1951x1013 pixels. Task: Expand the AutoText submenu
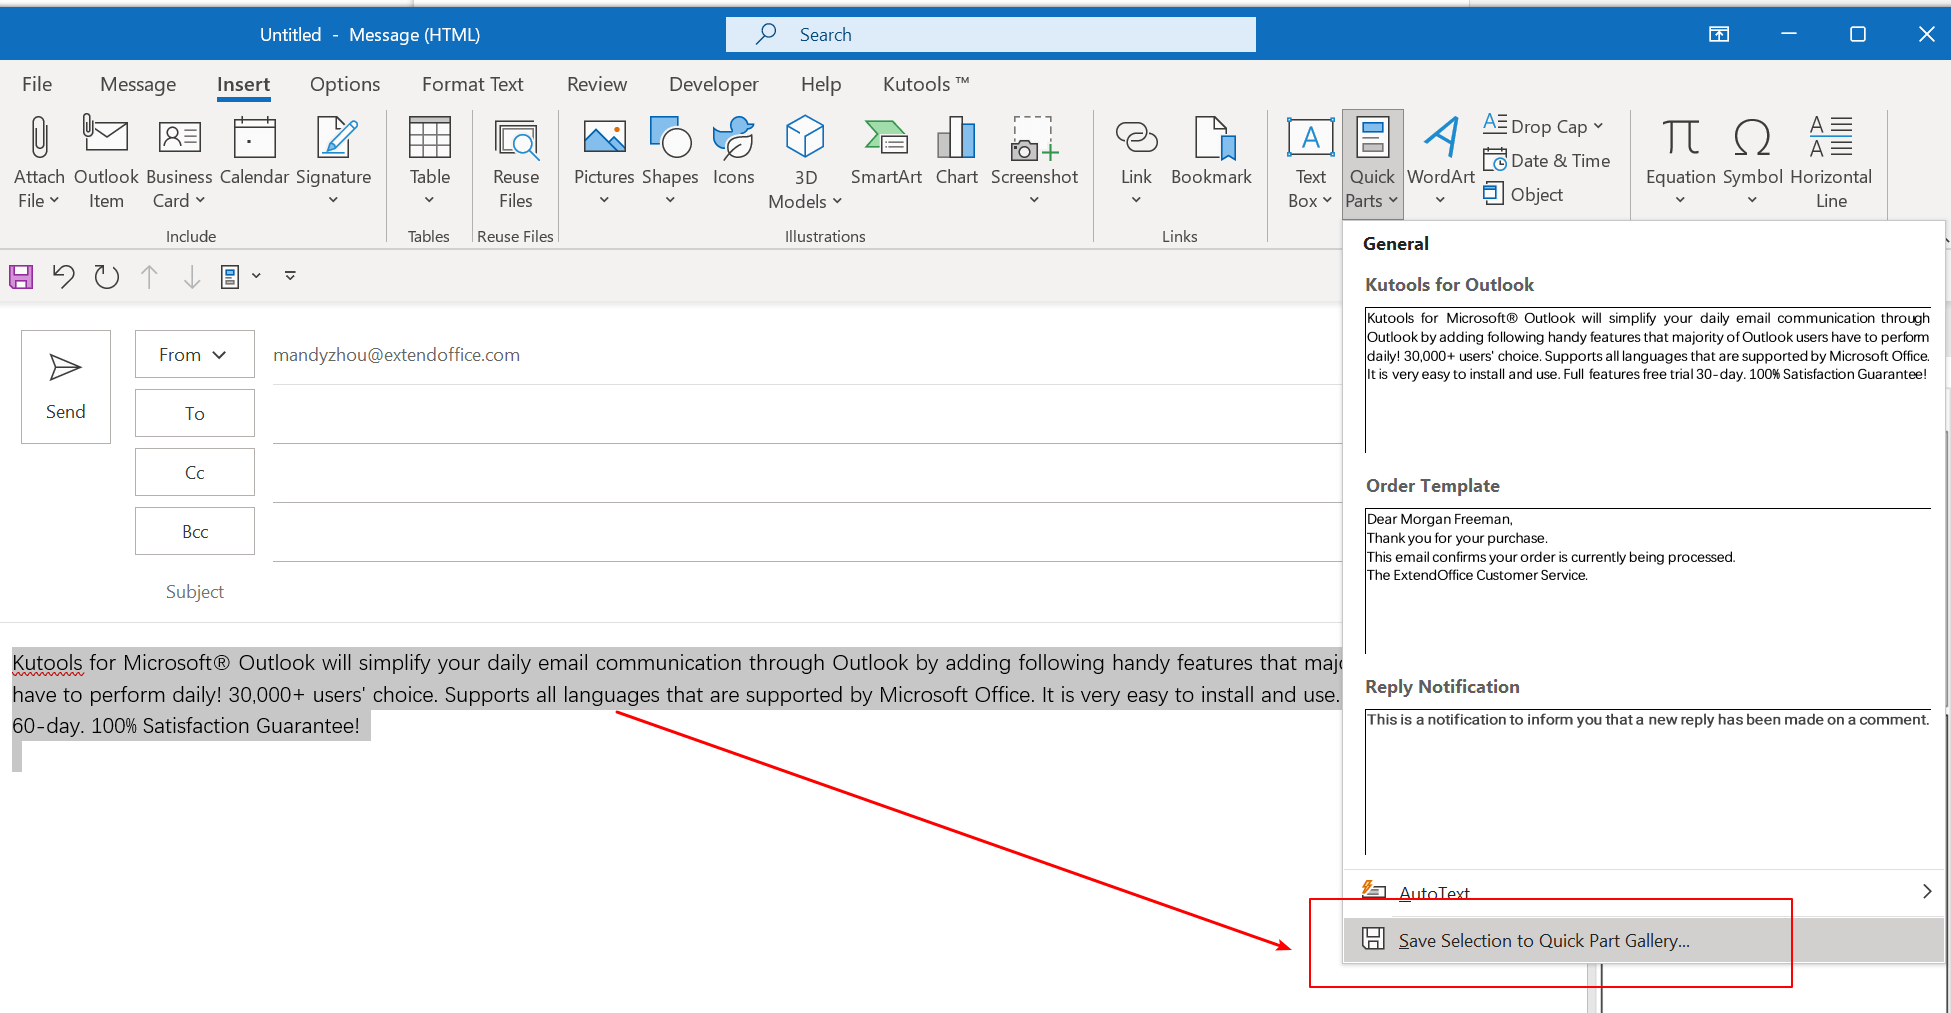(1435, 893)
